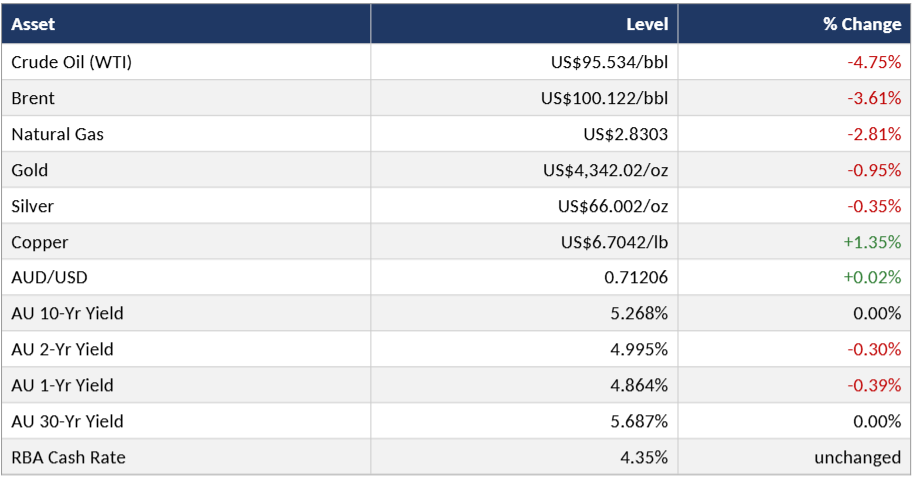Screen dimensions: 915x478
Task: Click AUD/USD level 0.71206
Action: pyautogui.click(x=635, y=277)
